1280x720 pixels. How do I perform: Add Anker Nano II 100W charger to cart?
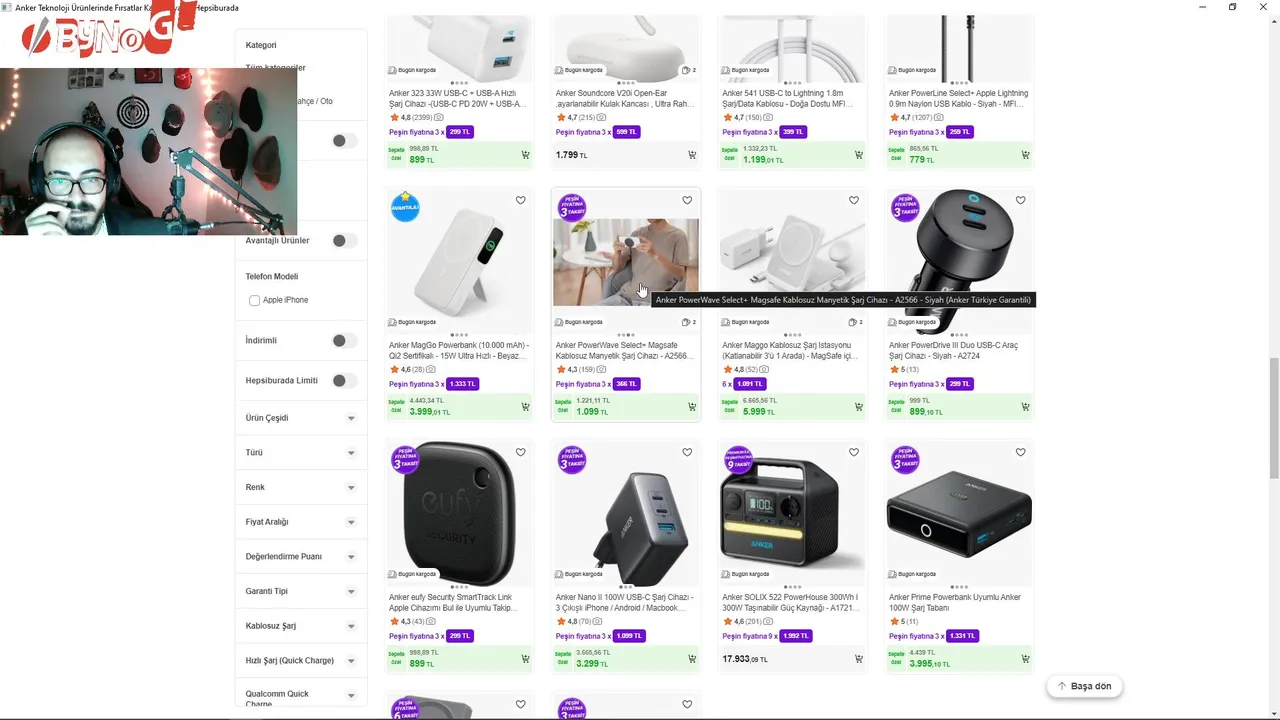tap(691, 659)
